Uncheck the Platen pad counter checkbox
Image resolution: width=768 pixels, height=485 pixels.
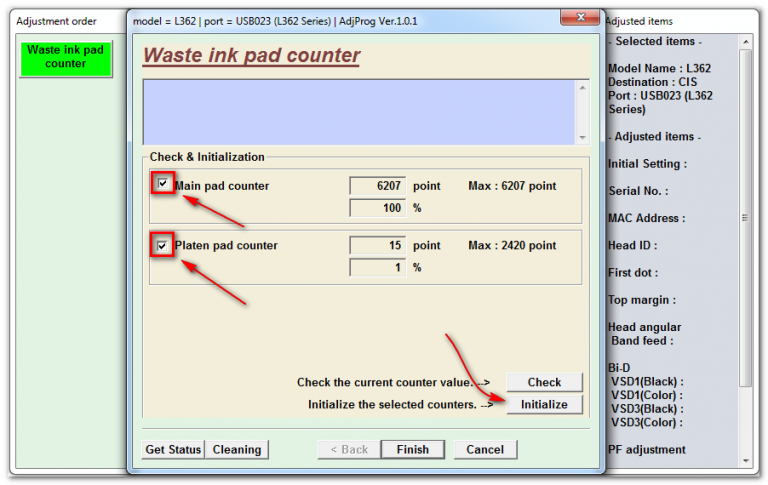163,245
